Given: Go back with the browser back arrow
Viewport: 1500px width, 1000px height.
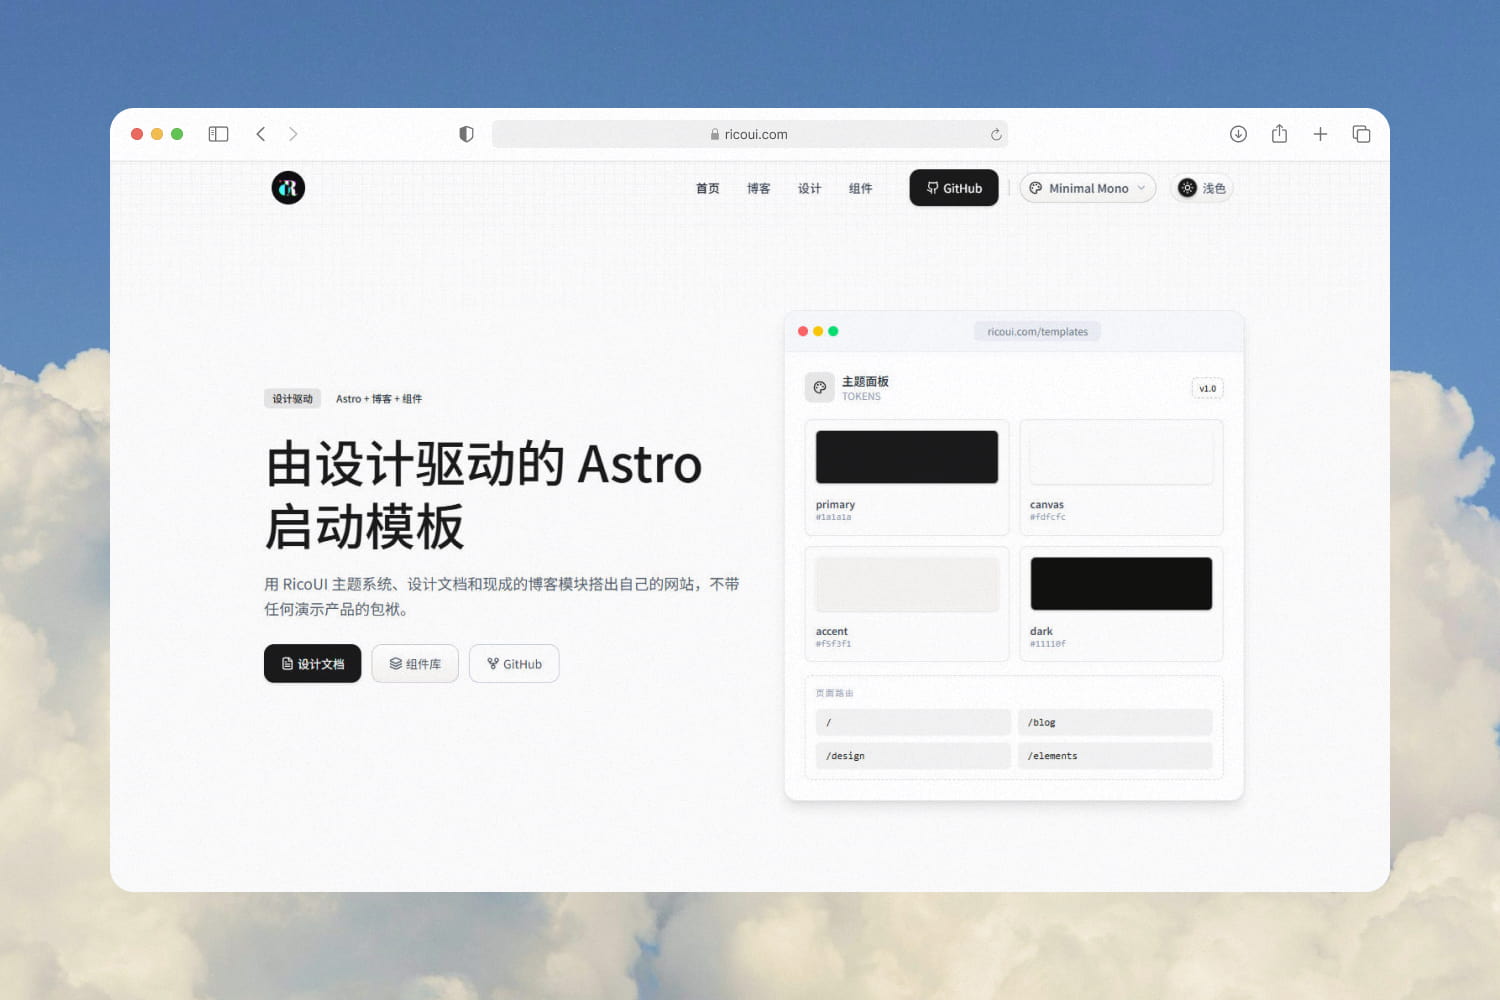Looking at the screenshot, I should pyautogui.click(x=261, y=134).
